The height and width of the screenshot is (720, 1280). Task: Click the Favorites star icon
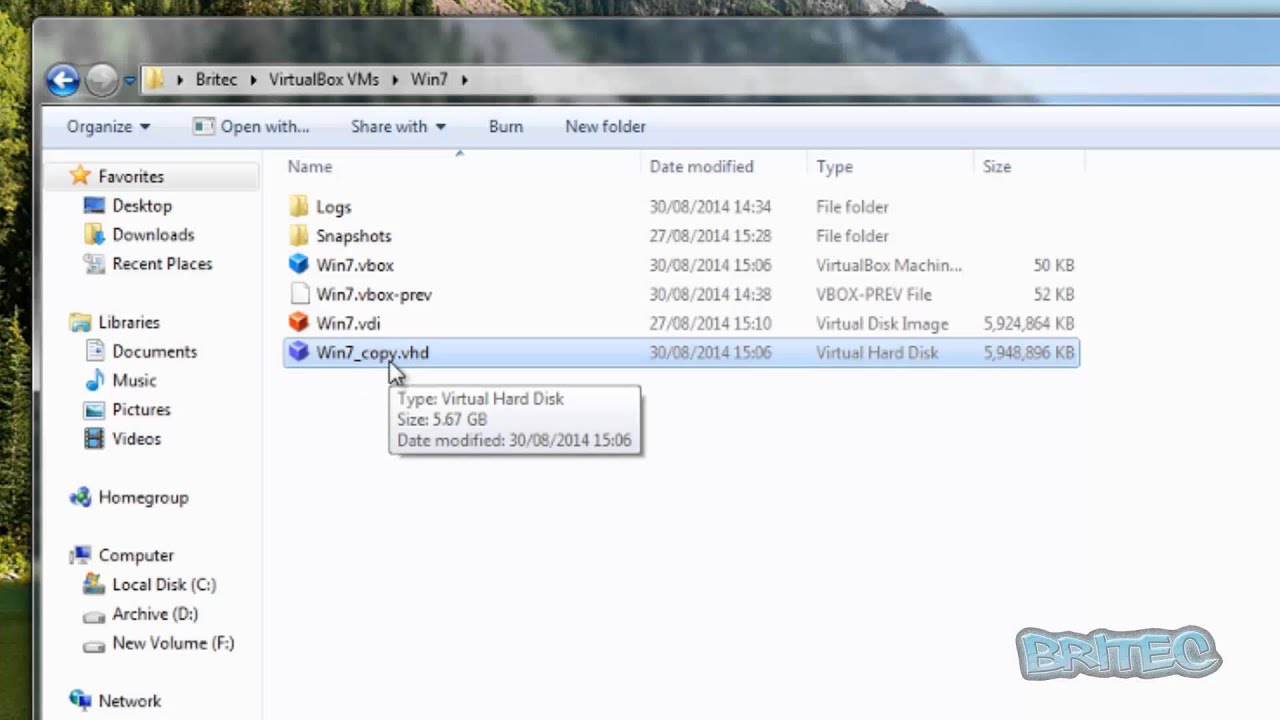(x=80, y=176)
